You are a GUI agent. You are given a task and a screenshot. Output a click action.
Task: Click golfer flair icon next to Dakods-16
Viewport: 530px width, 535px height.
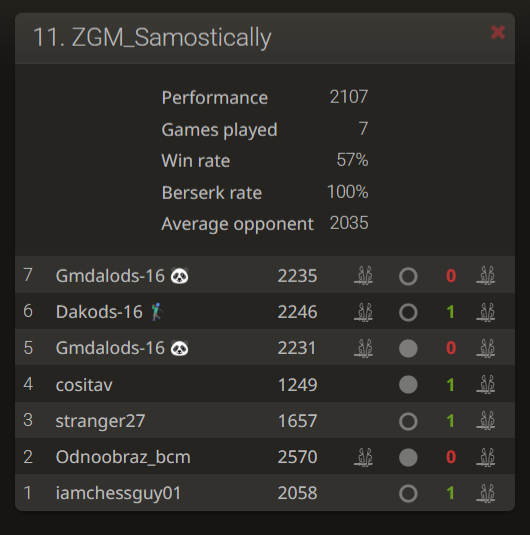pos(157,312)
